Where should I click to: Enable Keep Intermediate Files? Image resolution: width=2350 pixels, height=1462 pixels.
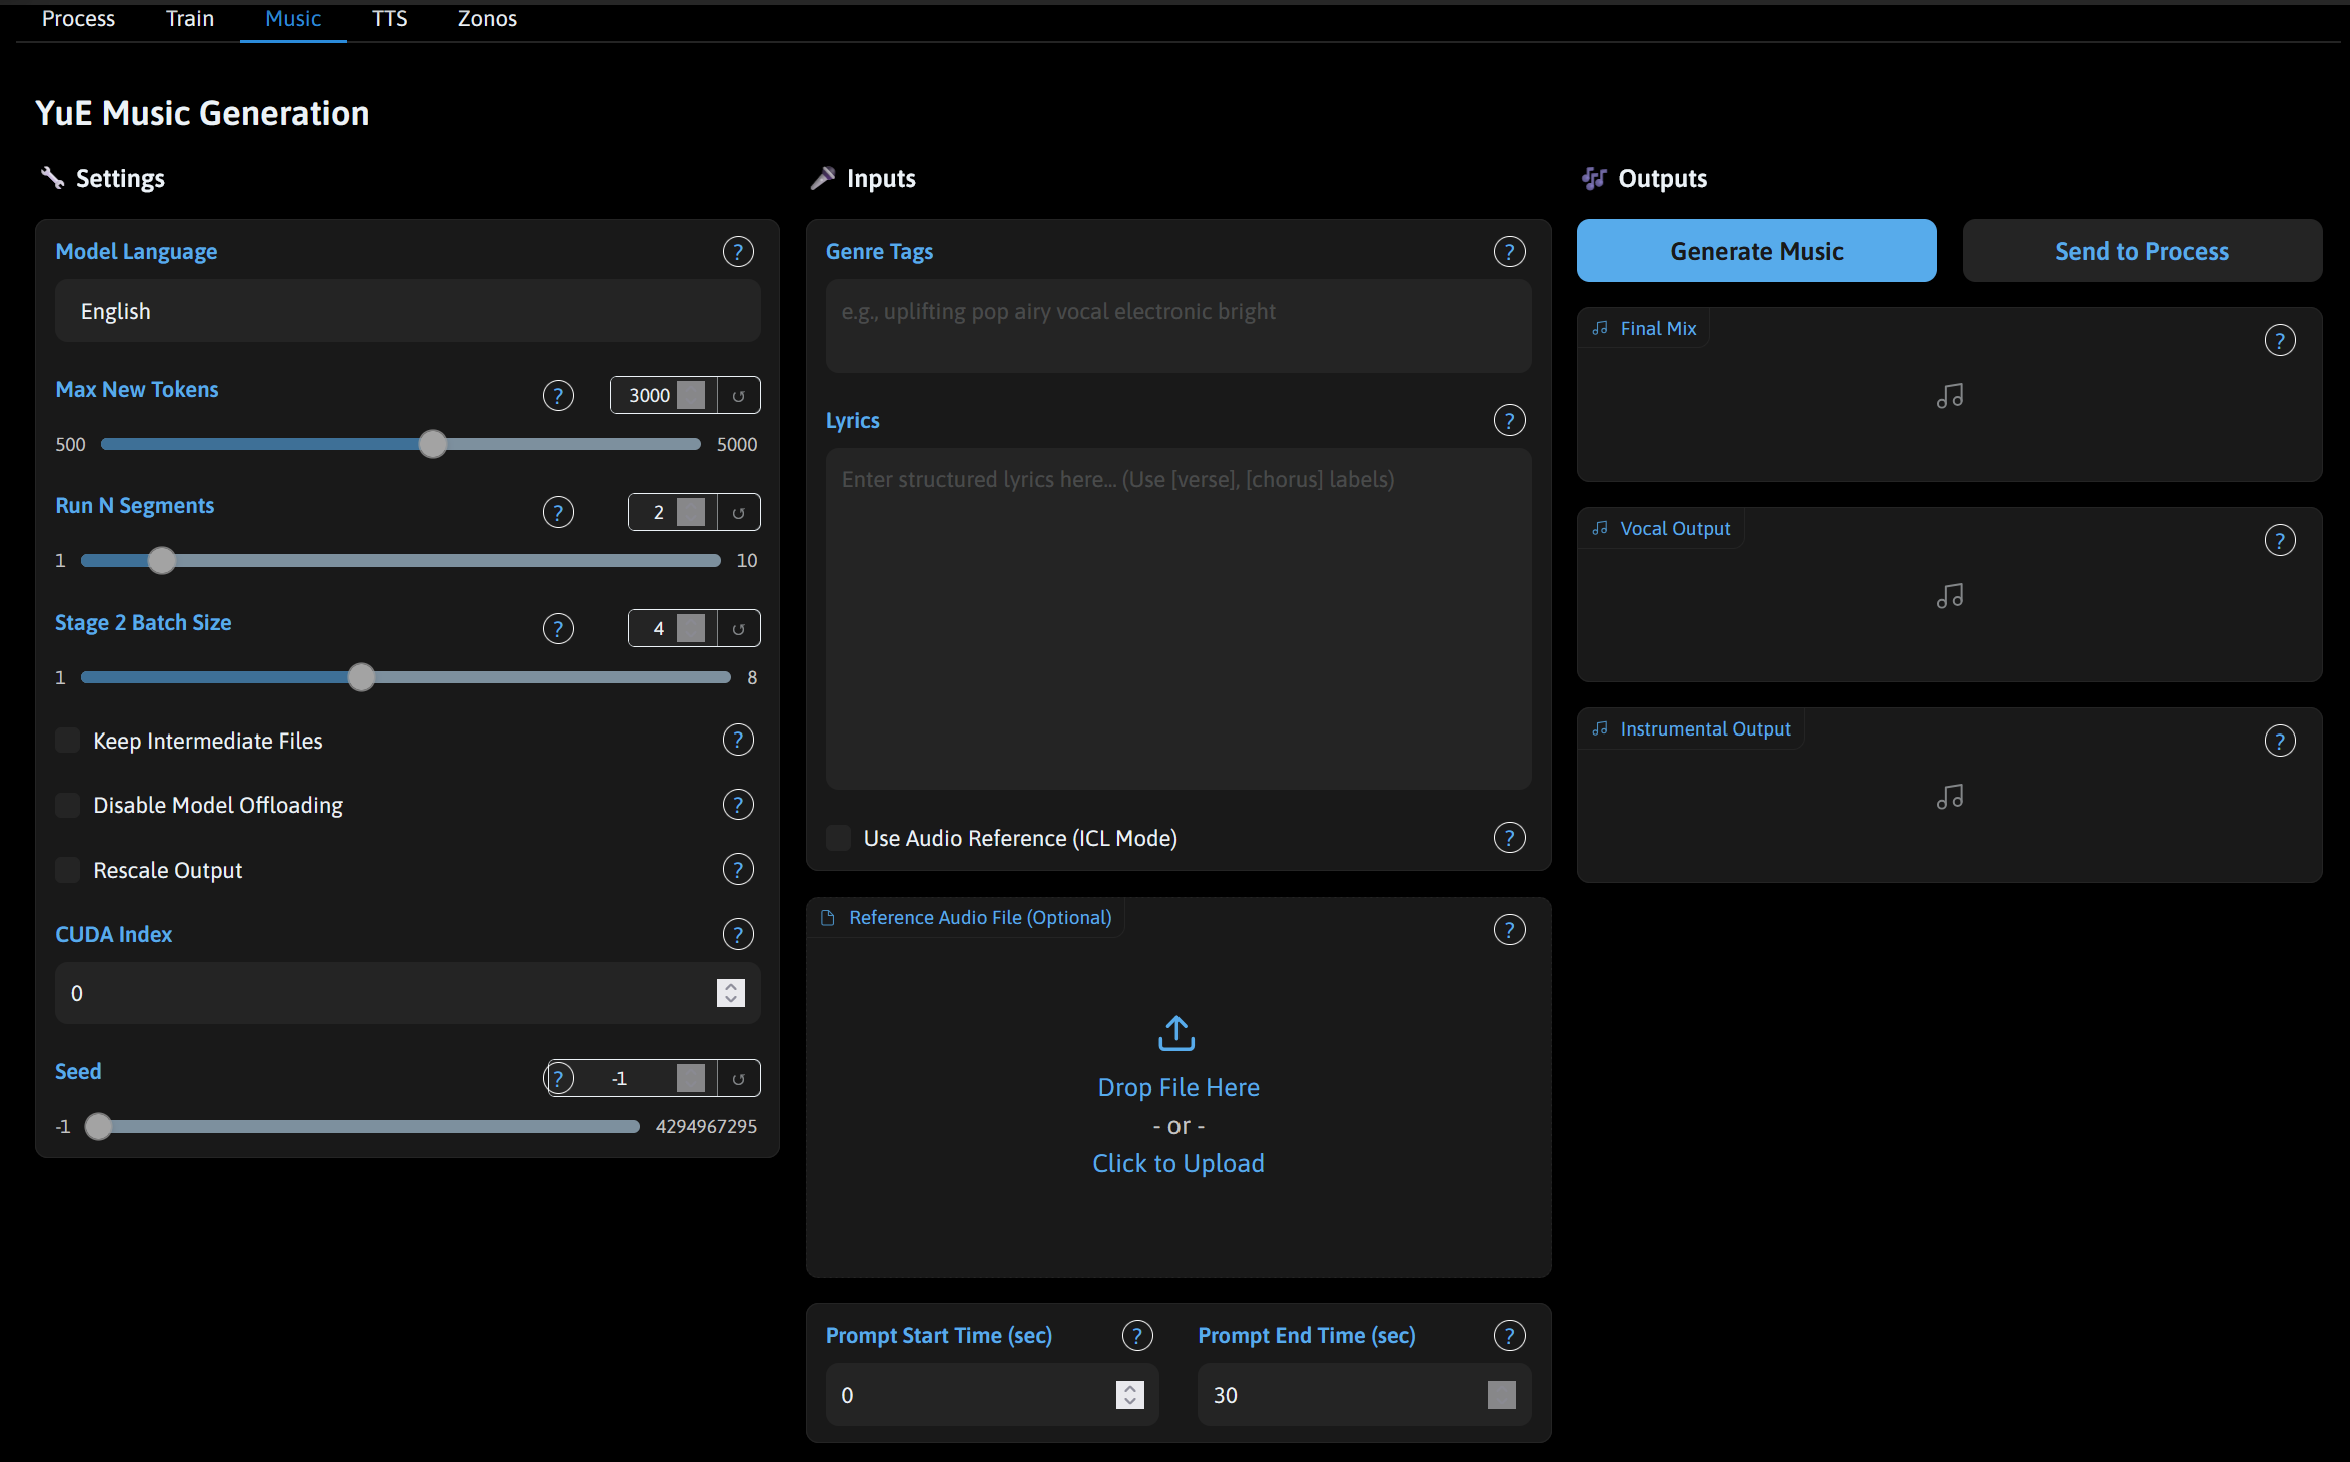pos(66,740)
